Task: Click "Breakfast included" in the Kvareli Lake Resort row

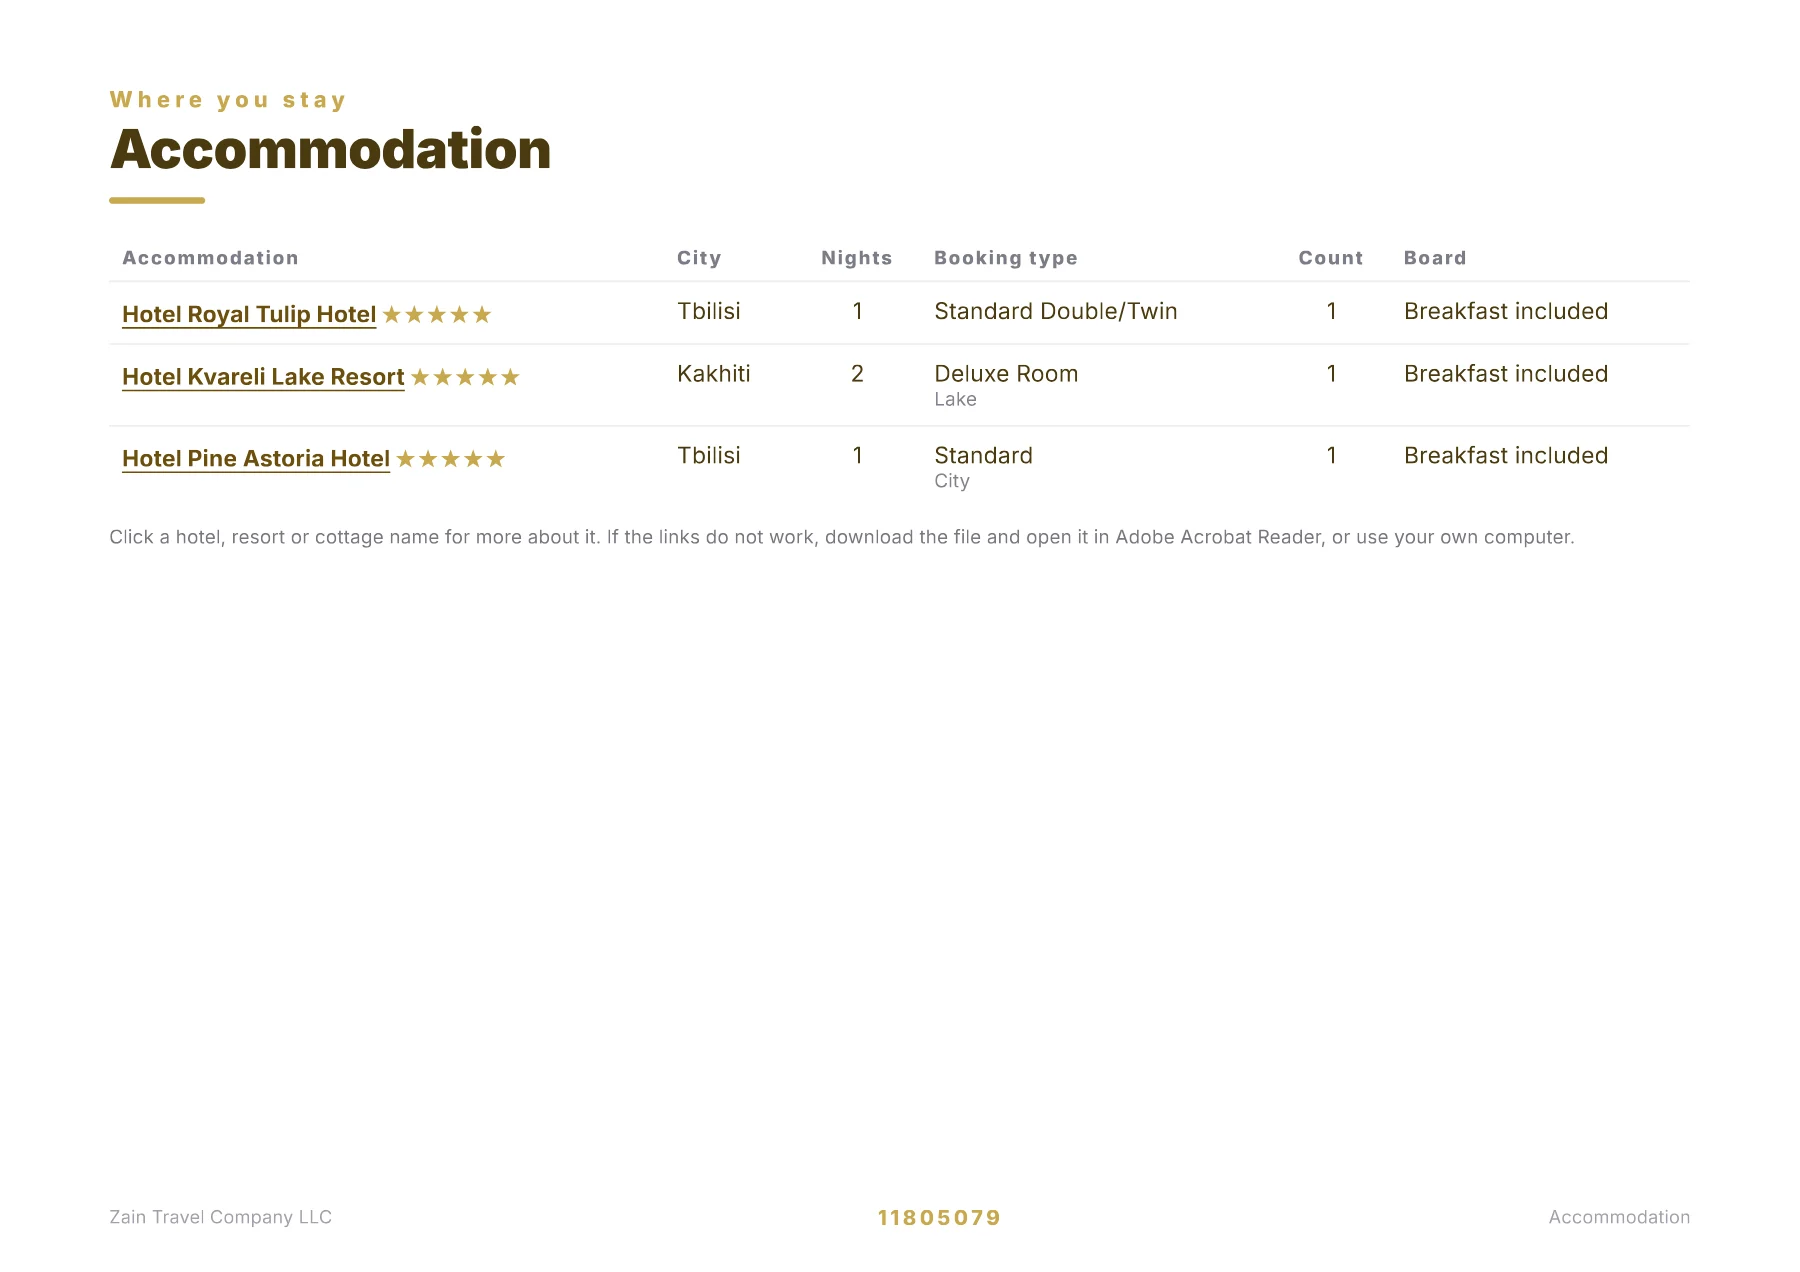Action: tap(1506, 374)
